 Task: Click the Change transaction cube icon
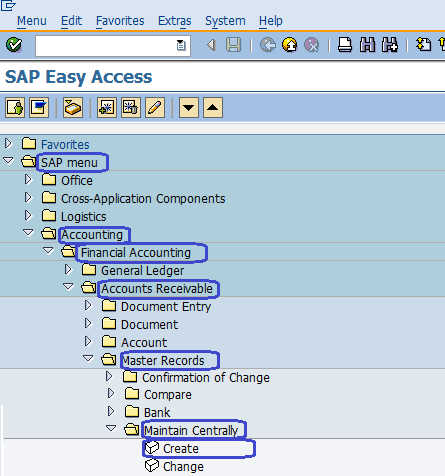pyautogui.click(x=152, y=466)
